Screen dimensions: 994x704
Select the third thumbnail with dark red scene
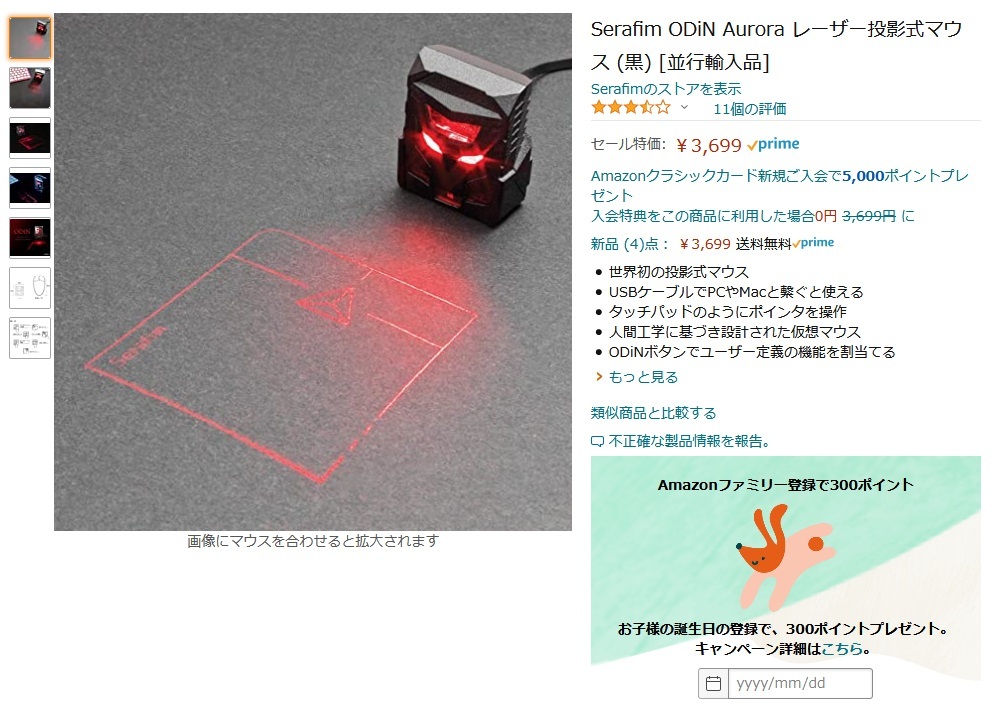[30, 138]
